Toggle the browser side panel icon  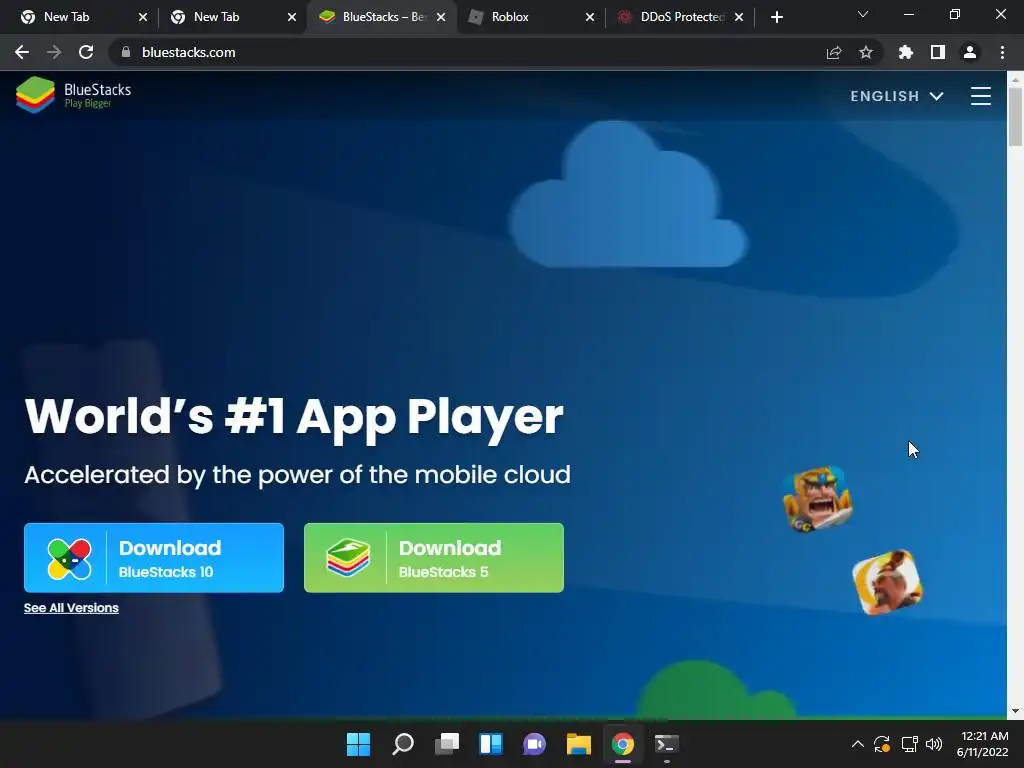938,52
